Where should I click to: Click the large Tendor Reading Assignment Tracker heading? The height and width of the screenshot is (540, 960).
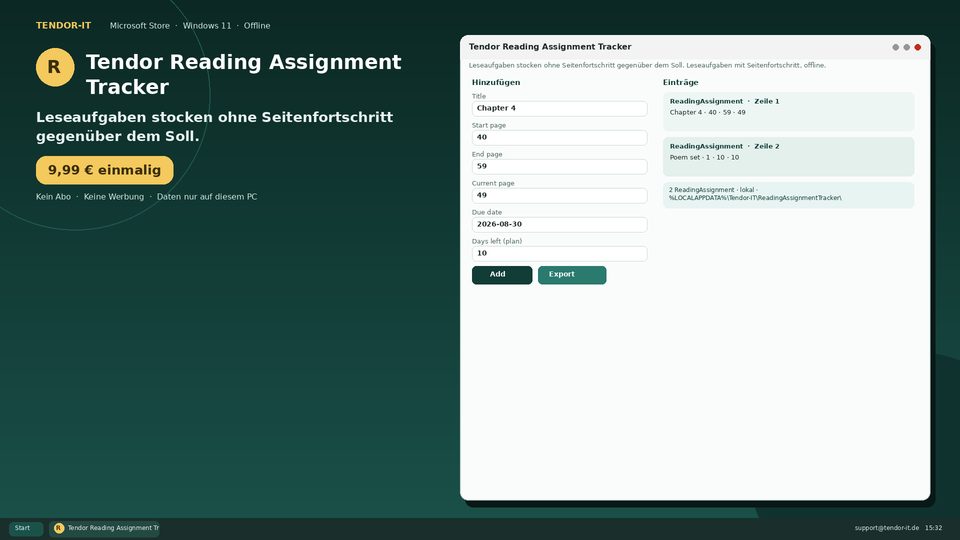[x=244, y=74]
